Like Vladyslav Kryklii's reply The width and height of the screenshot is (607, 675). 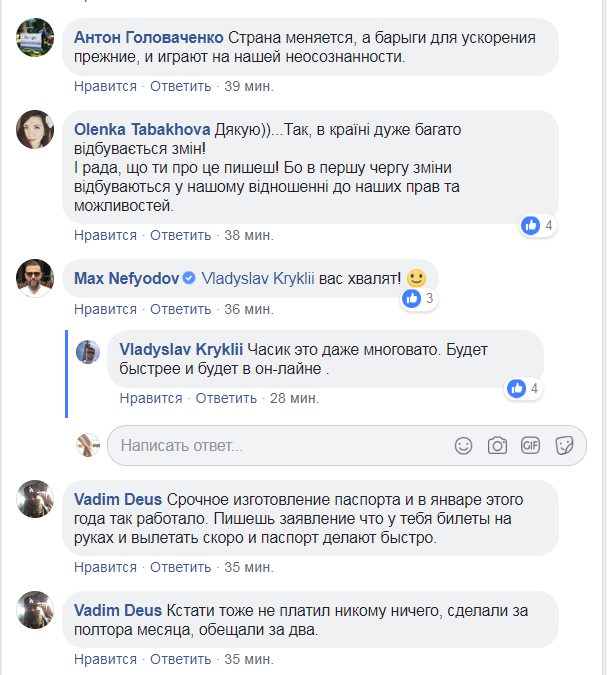click(150, 398)
